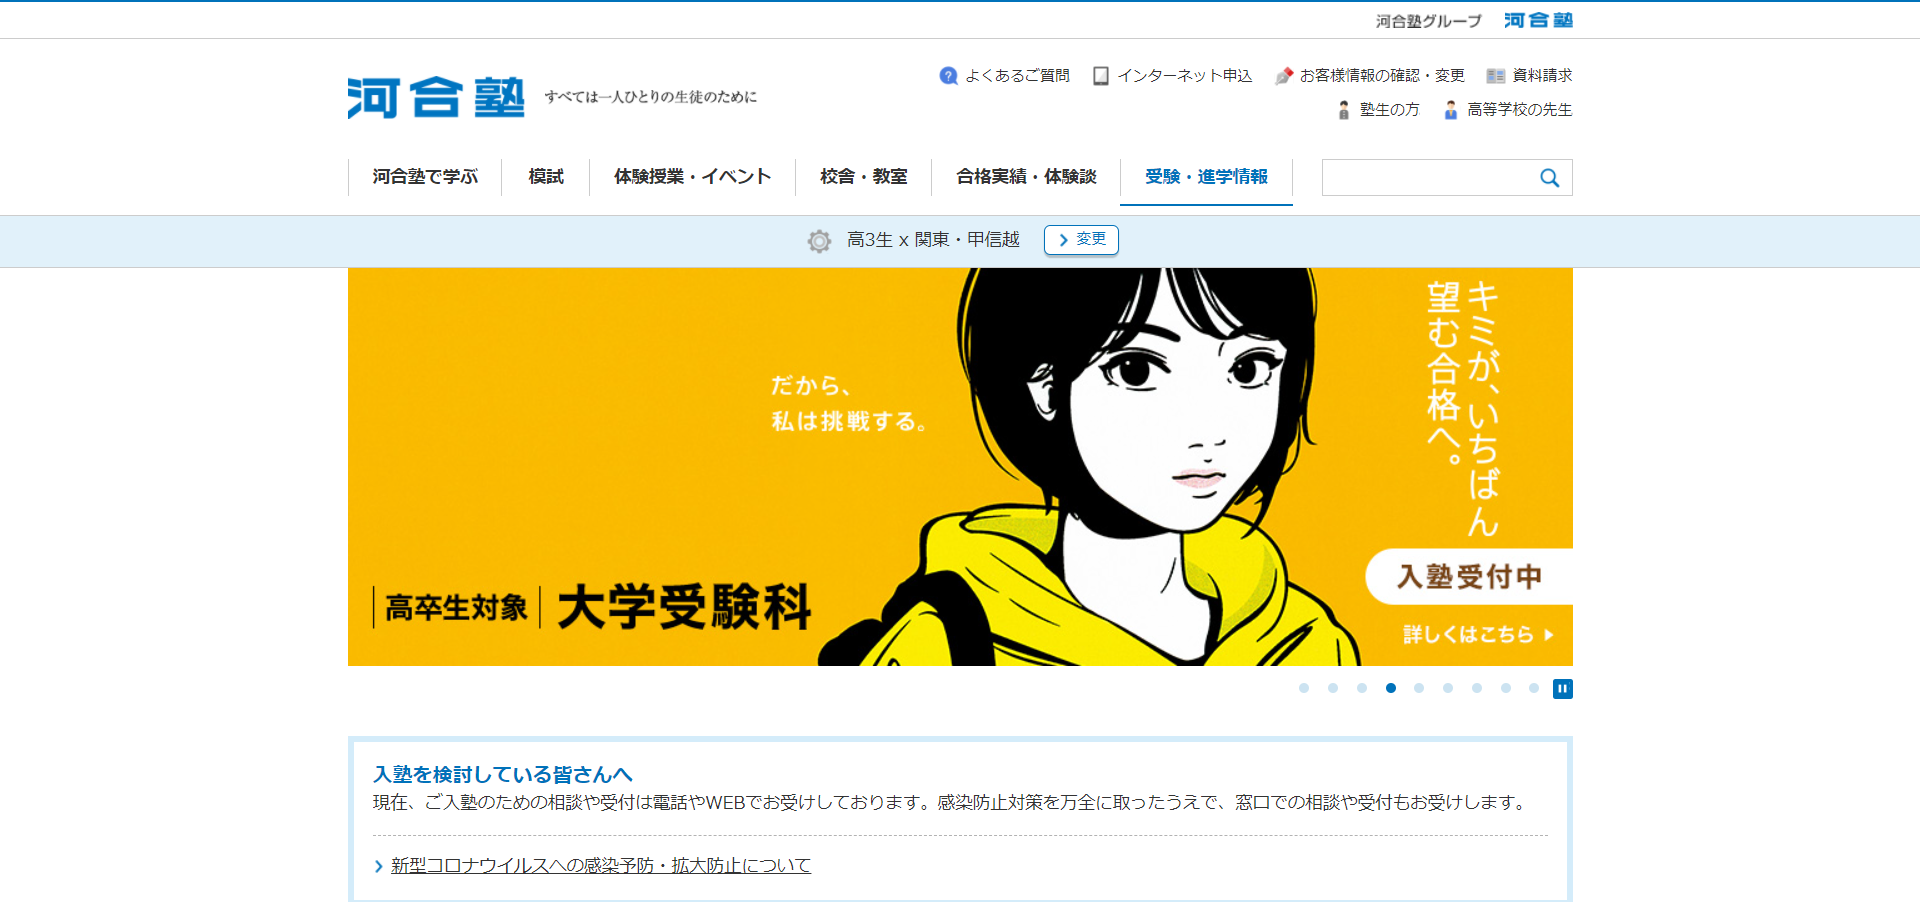Open インターネット申込 link

(x=1185, y=76)
